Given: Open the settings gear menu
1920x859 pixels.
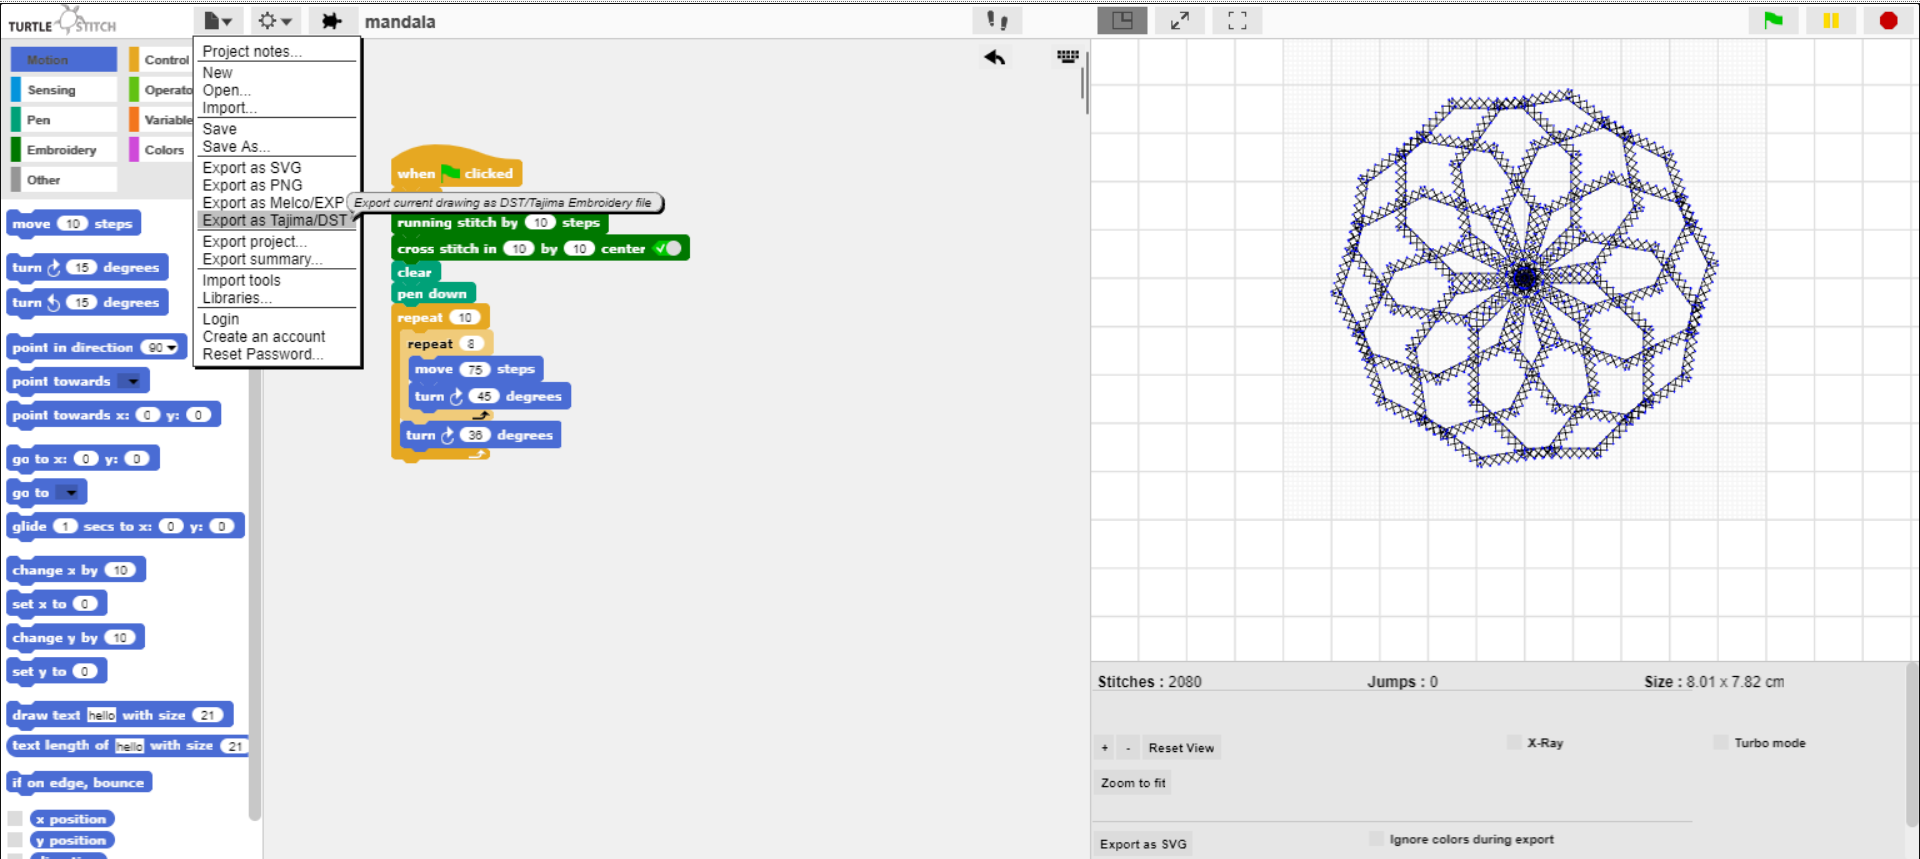Looking at the screenshot, I should click(274, 21).
